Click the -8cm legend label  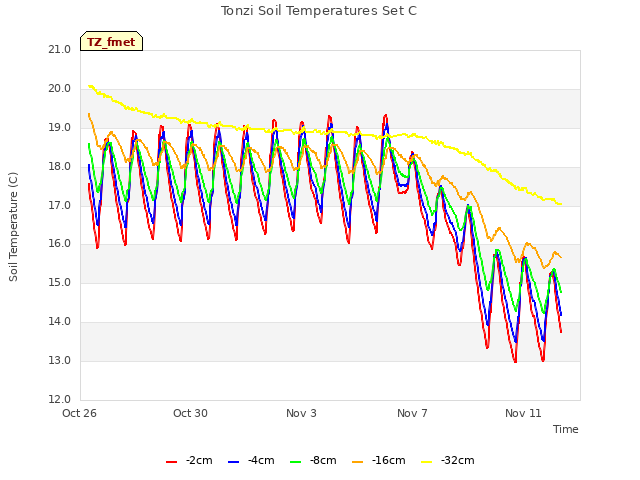point(323,460)
